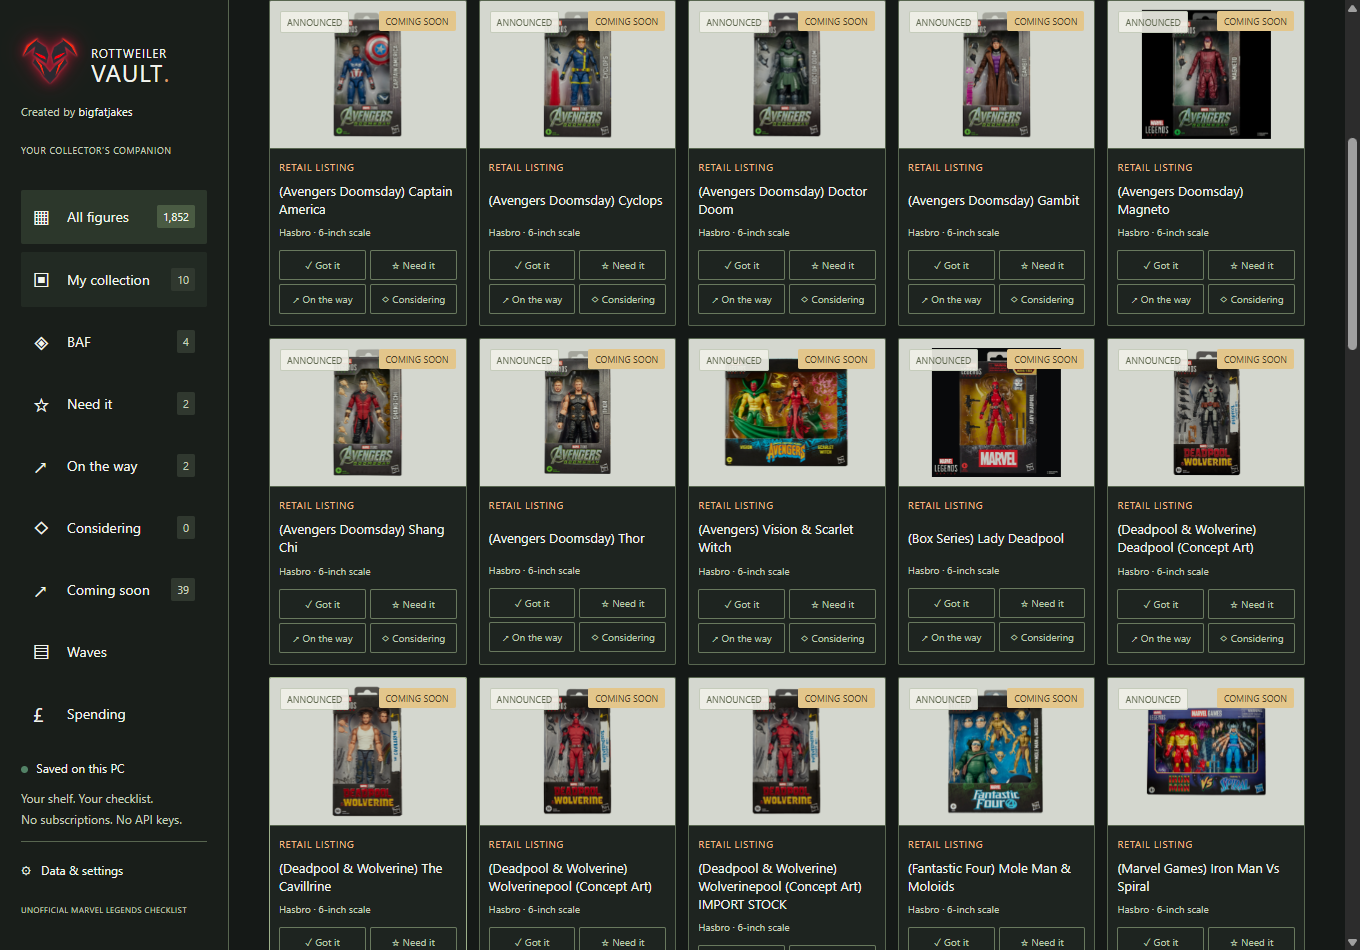This screenshot has width=1360, height=950.
Task: Mark Magneto as On the way
Action: pyautogui.click(x=1161, y=299)
